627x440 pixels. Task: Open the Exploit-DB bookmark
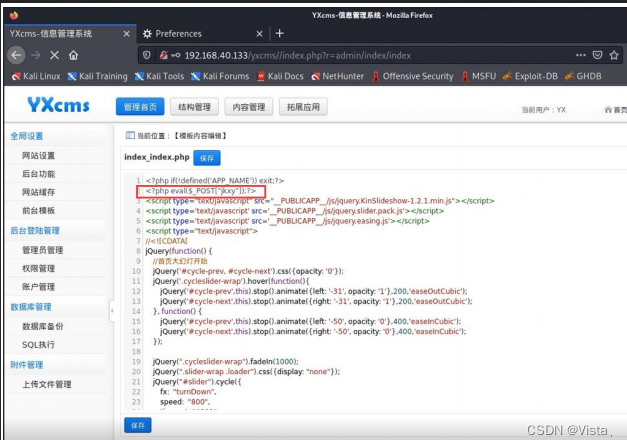tap(530, 76)
